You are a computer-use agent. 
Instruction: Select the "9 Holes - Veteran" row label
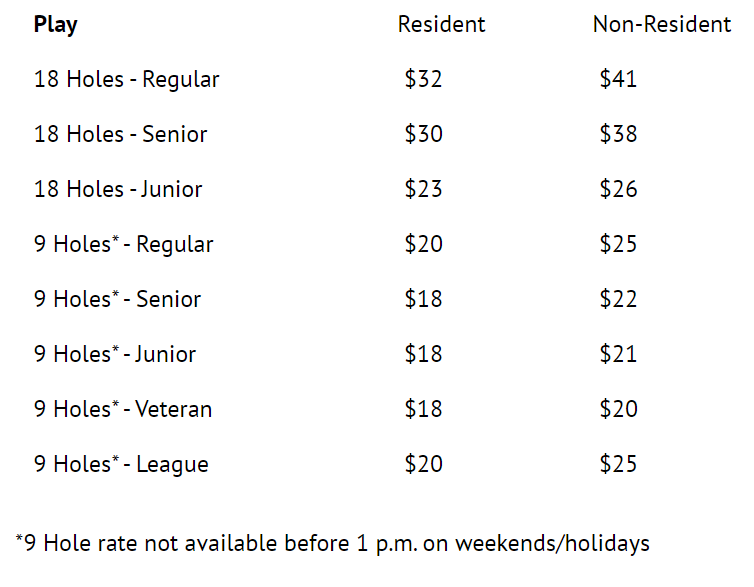click(123, 410)
